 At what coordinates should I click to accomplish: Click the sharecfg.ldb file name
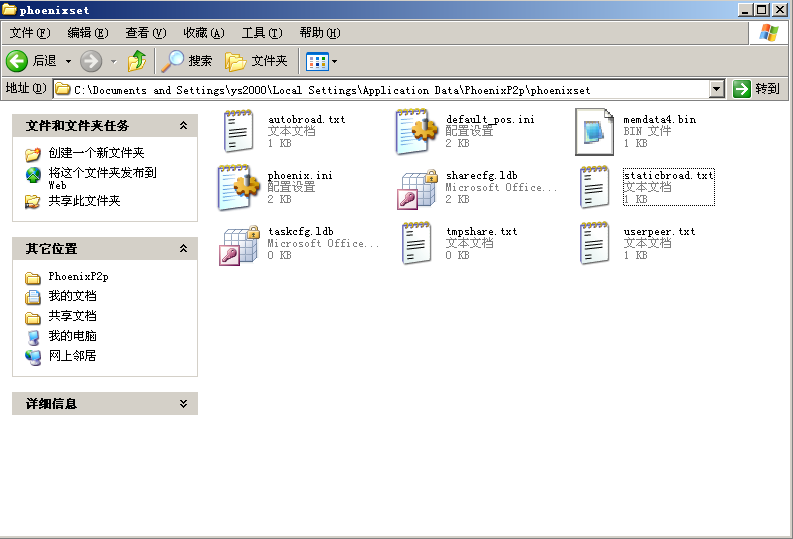click(481, 175)
